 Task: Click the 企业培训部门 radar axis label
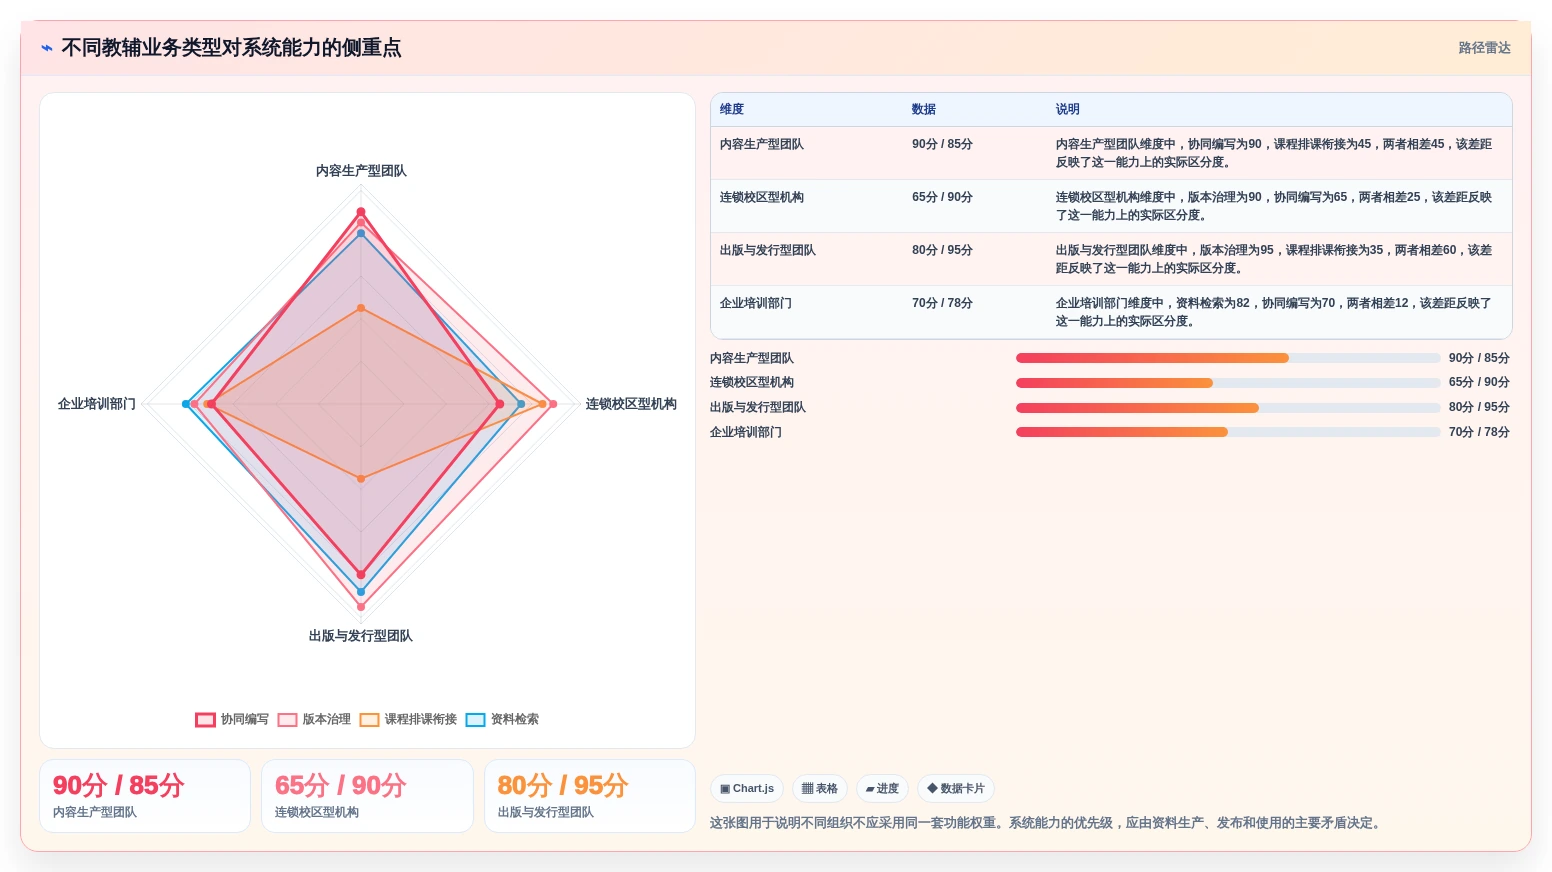point(97,404)
